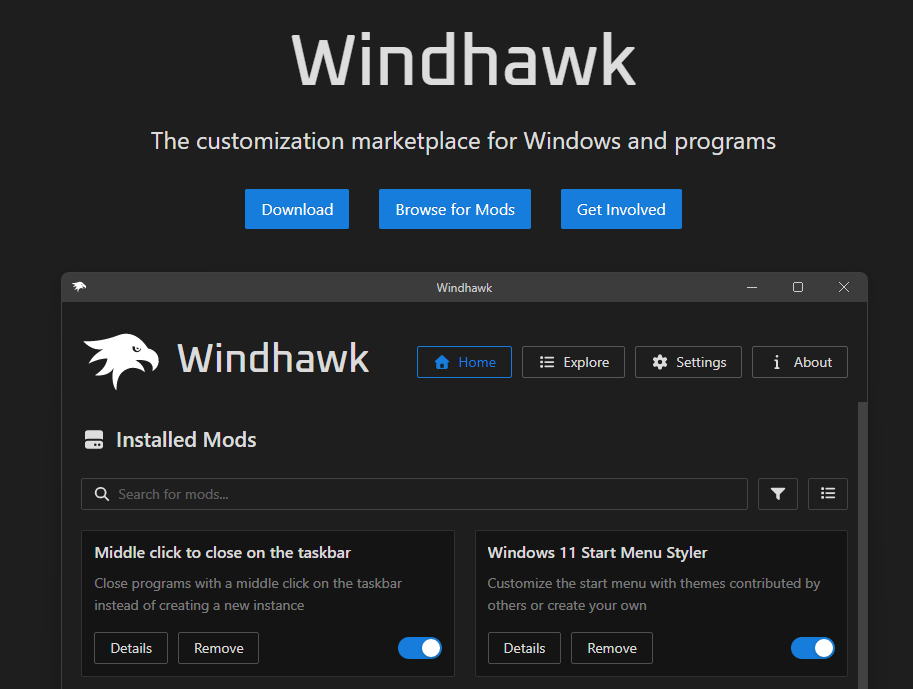913x689 pixels.
Task: Open Browse for Mods
Action: pos(455,209)
